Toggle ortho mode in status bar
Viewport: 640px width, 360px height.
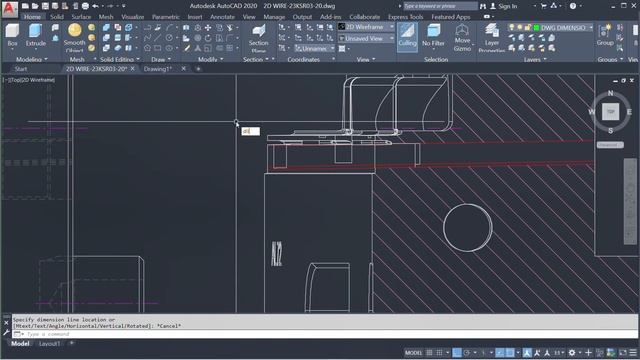(x=457, y=353)
